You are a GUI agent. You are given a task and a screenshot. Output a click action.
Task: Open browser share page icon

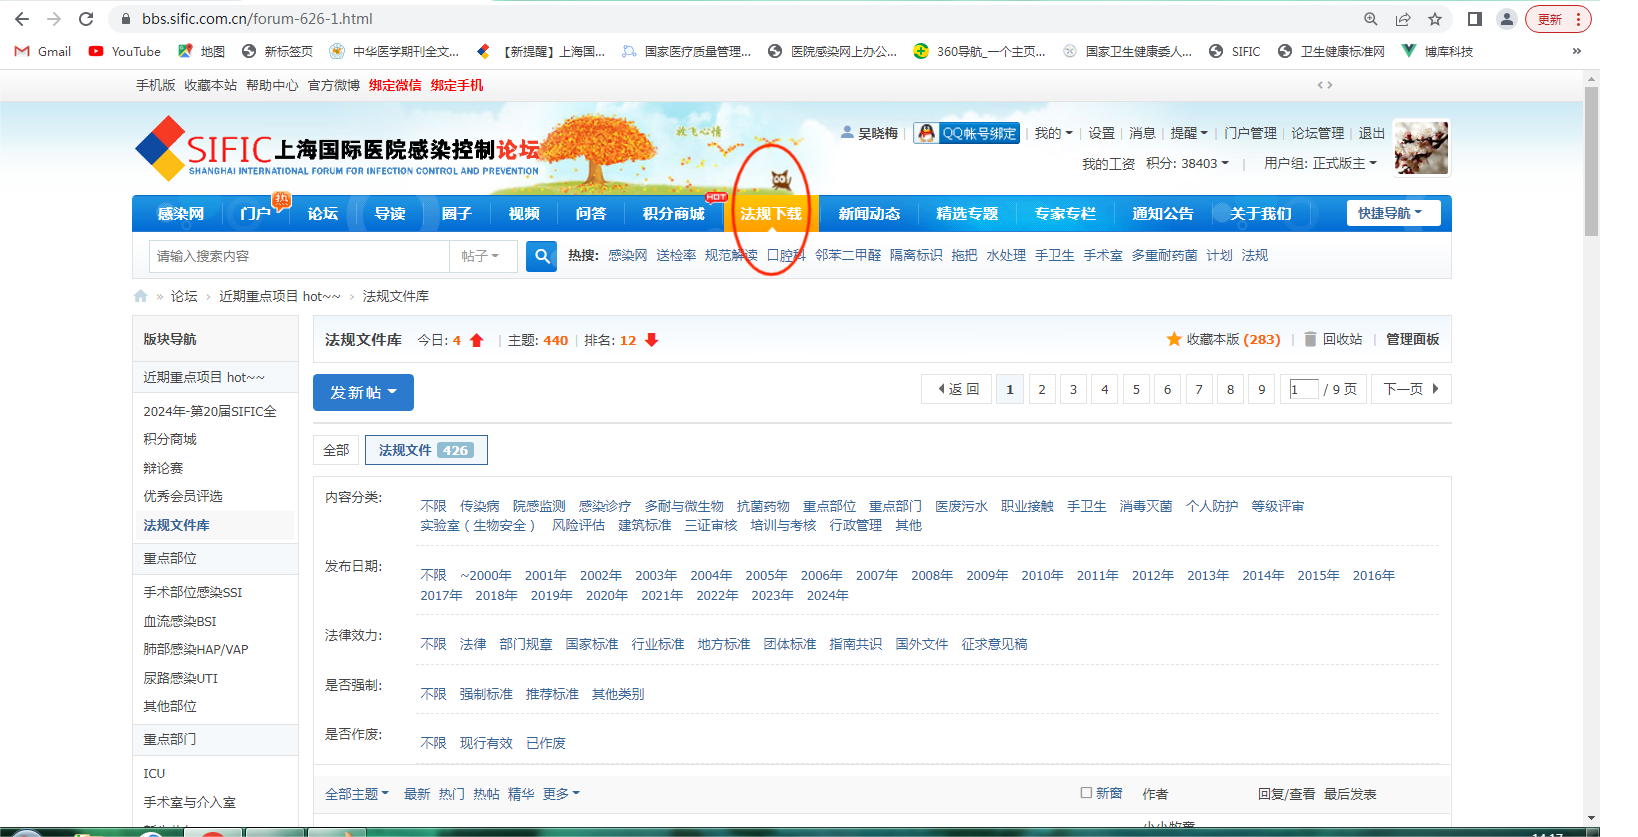[1403, 19]
